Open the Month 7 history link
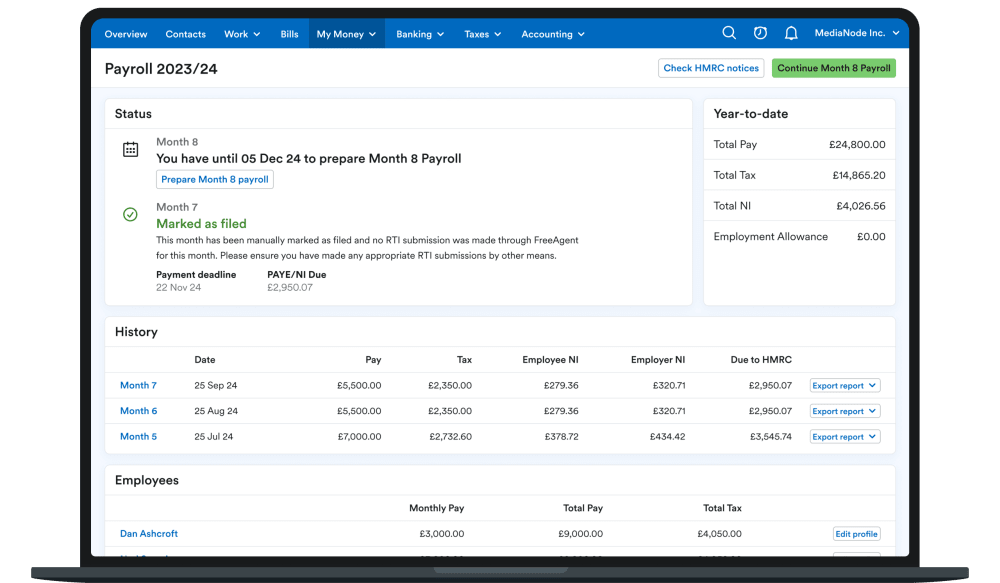Screen dimensions: 1000x583 tap(138, 385)
